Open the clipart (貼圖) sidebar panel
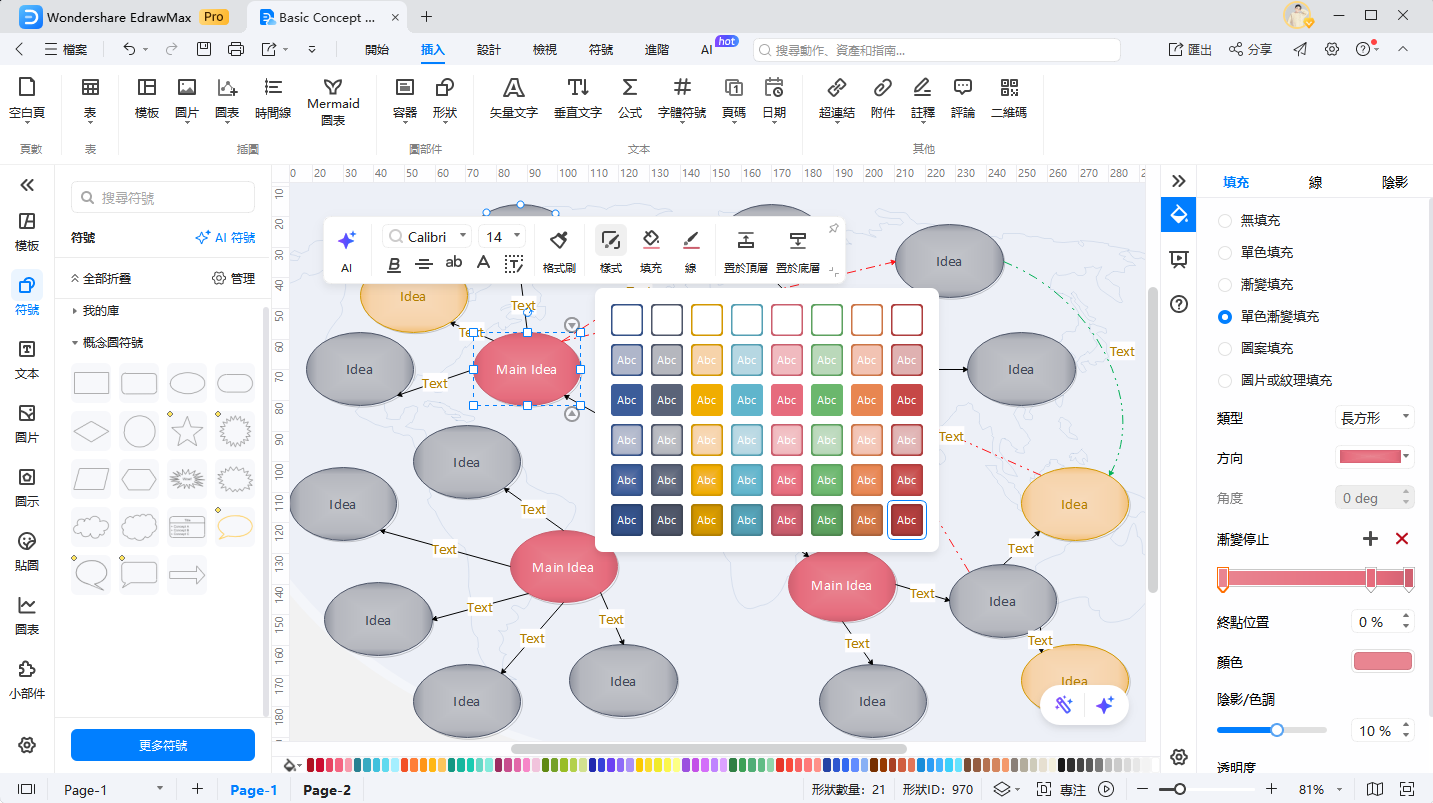This screenshot has height=803, width=1433. click(x=27, y=552)
